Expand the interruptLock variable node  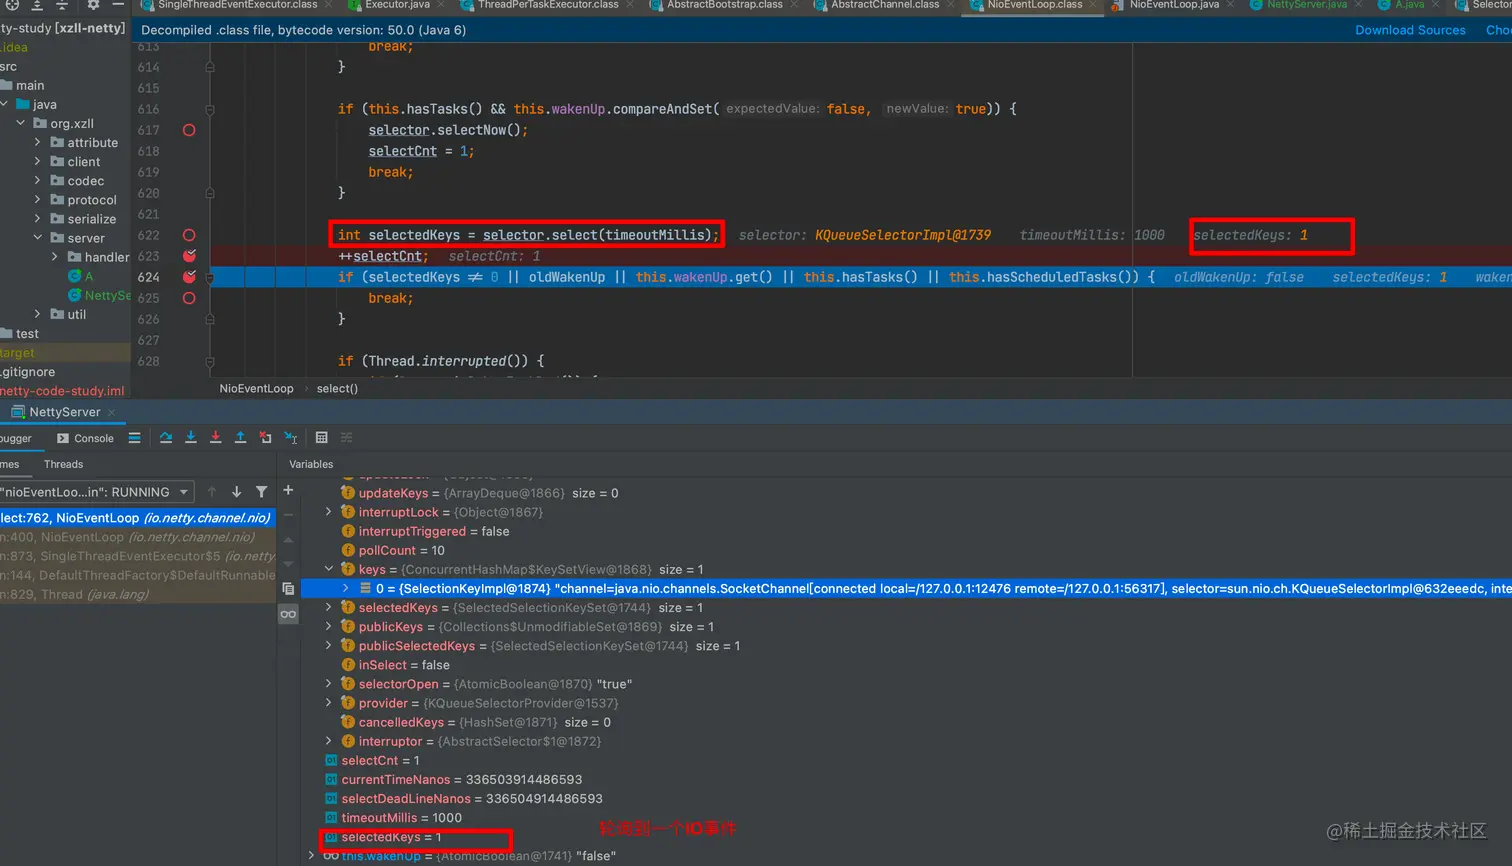328,512
